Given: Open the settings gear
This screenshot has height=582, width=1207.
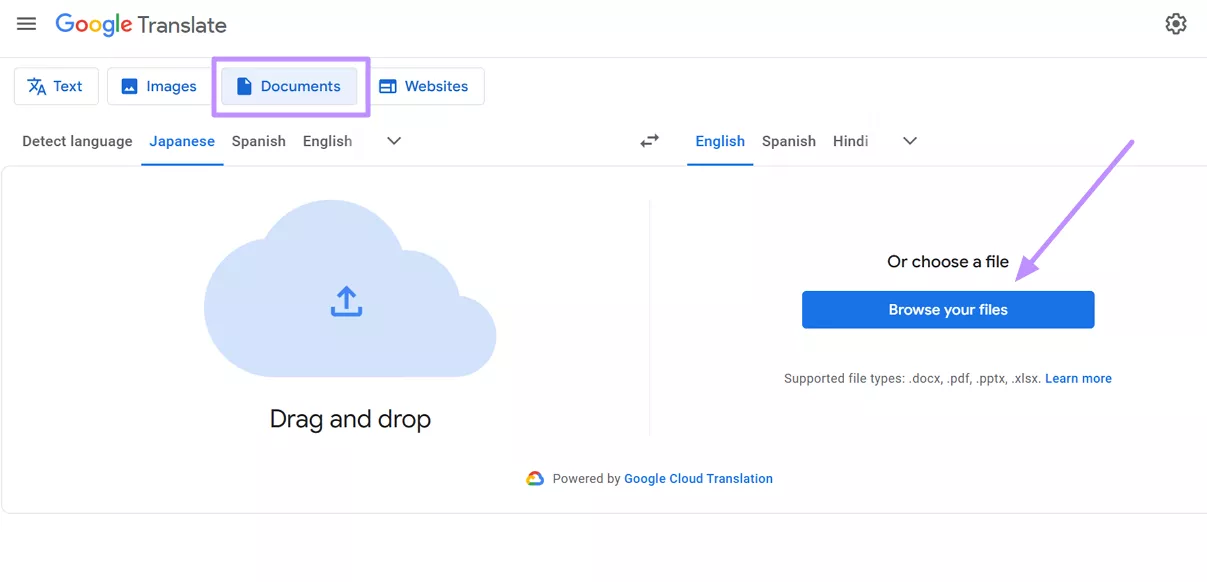Looking at the screenshot, I should [1176, 24].
